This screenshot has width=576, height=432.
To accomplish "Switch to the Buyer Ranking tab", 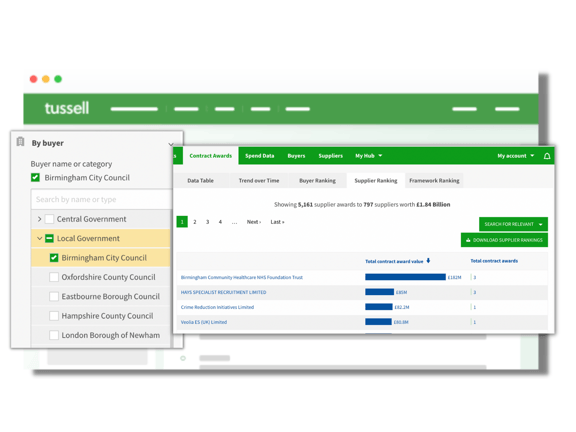I will click(x=317, y=180).
